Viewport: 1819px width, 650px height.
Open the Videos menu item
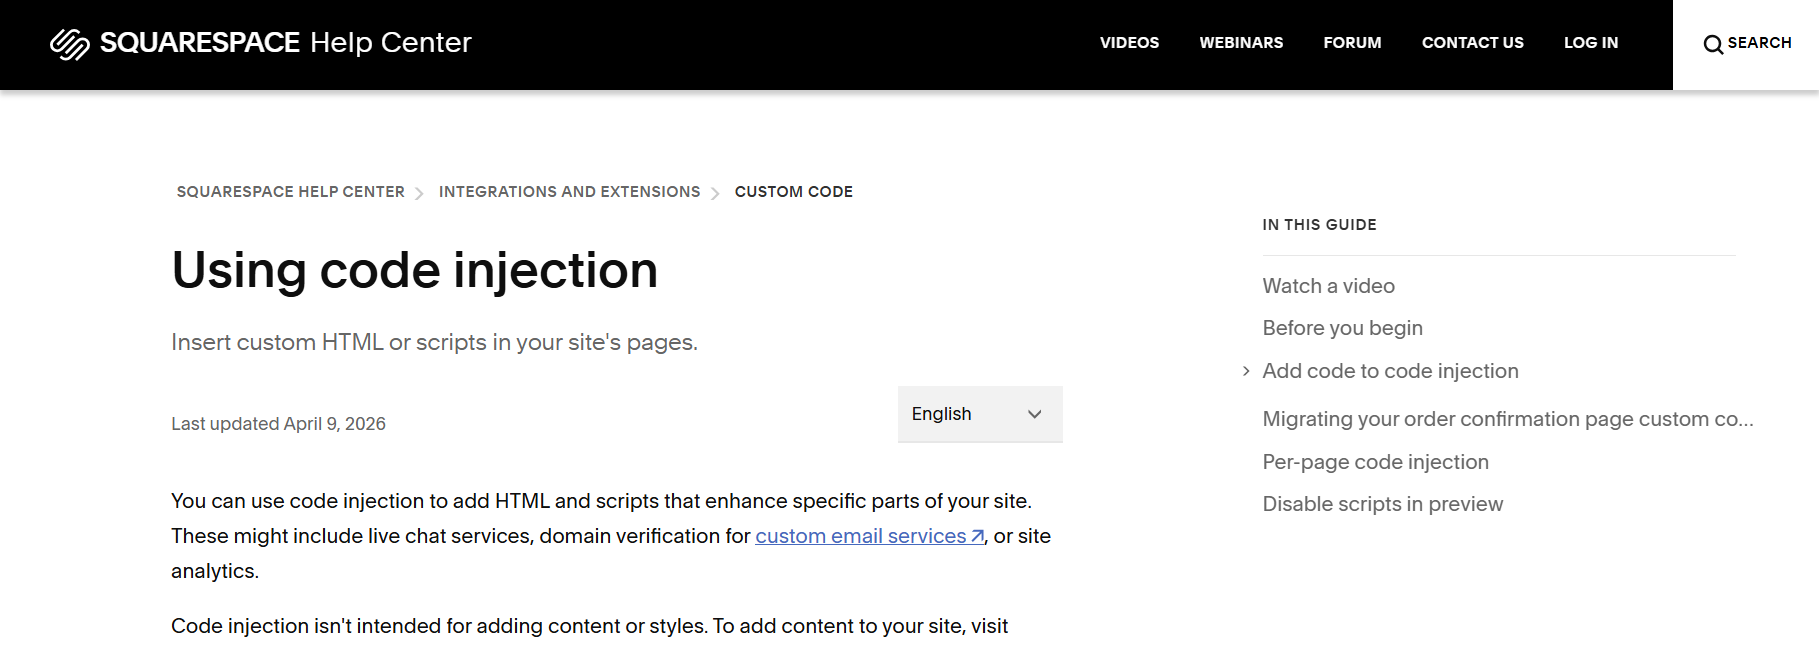tap(1130, 43)
